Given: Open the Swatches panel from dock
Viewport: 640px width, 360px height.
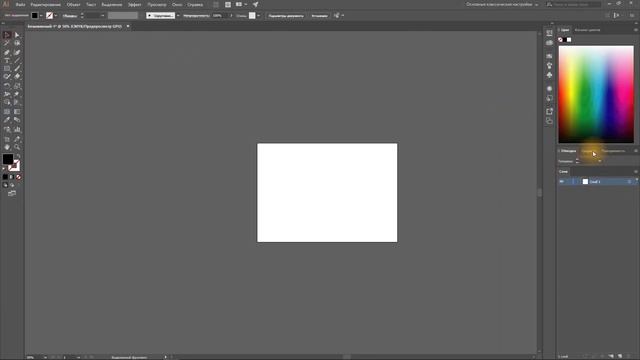Looking at the screenshot, I should click(x=549, y=56).
